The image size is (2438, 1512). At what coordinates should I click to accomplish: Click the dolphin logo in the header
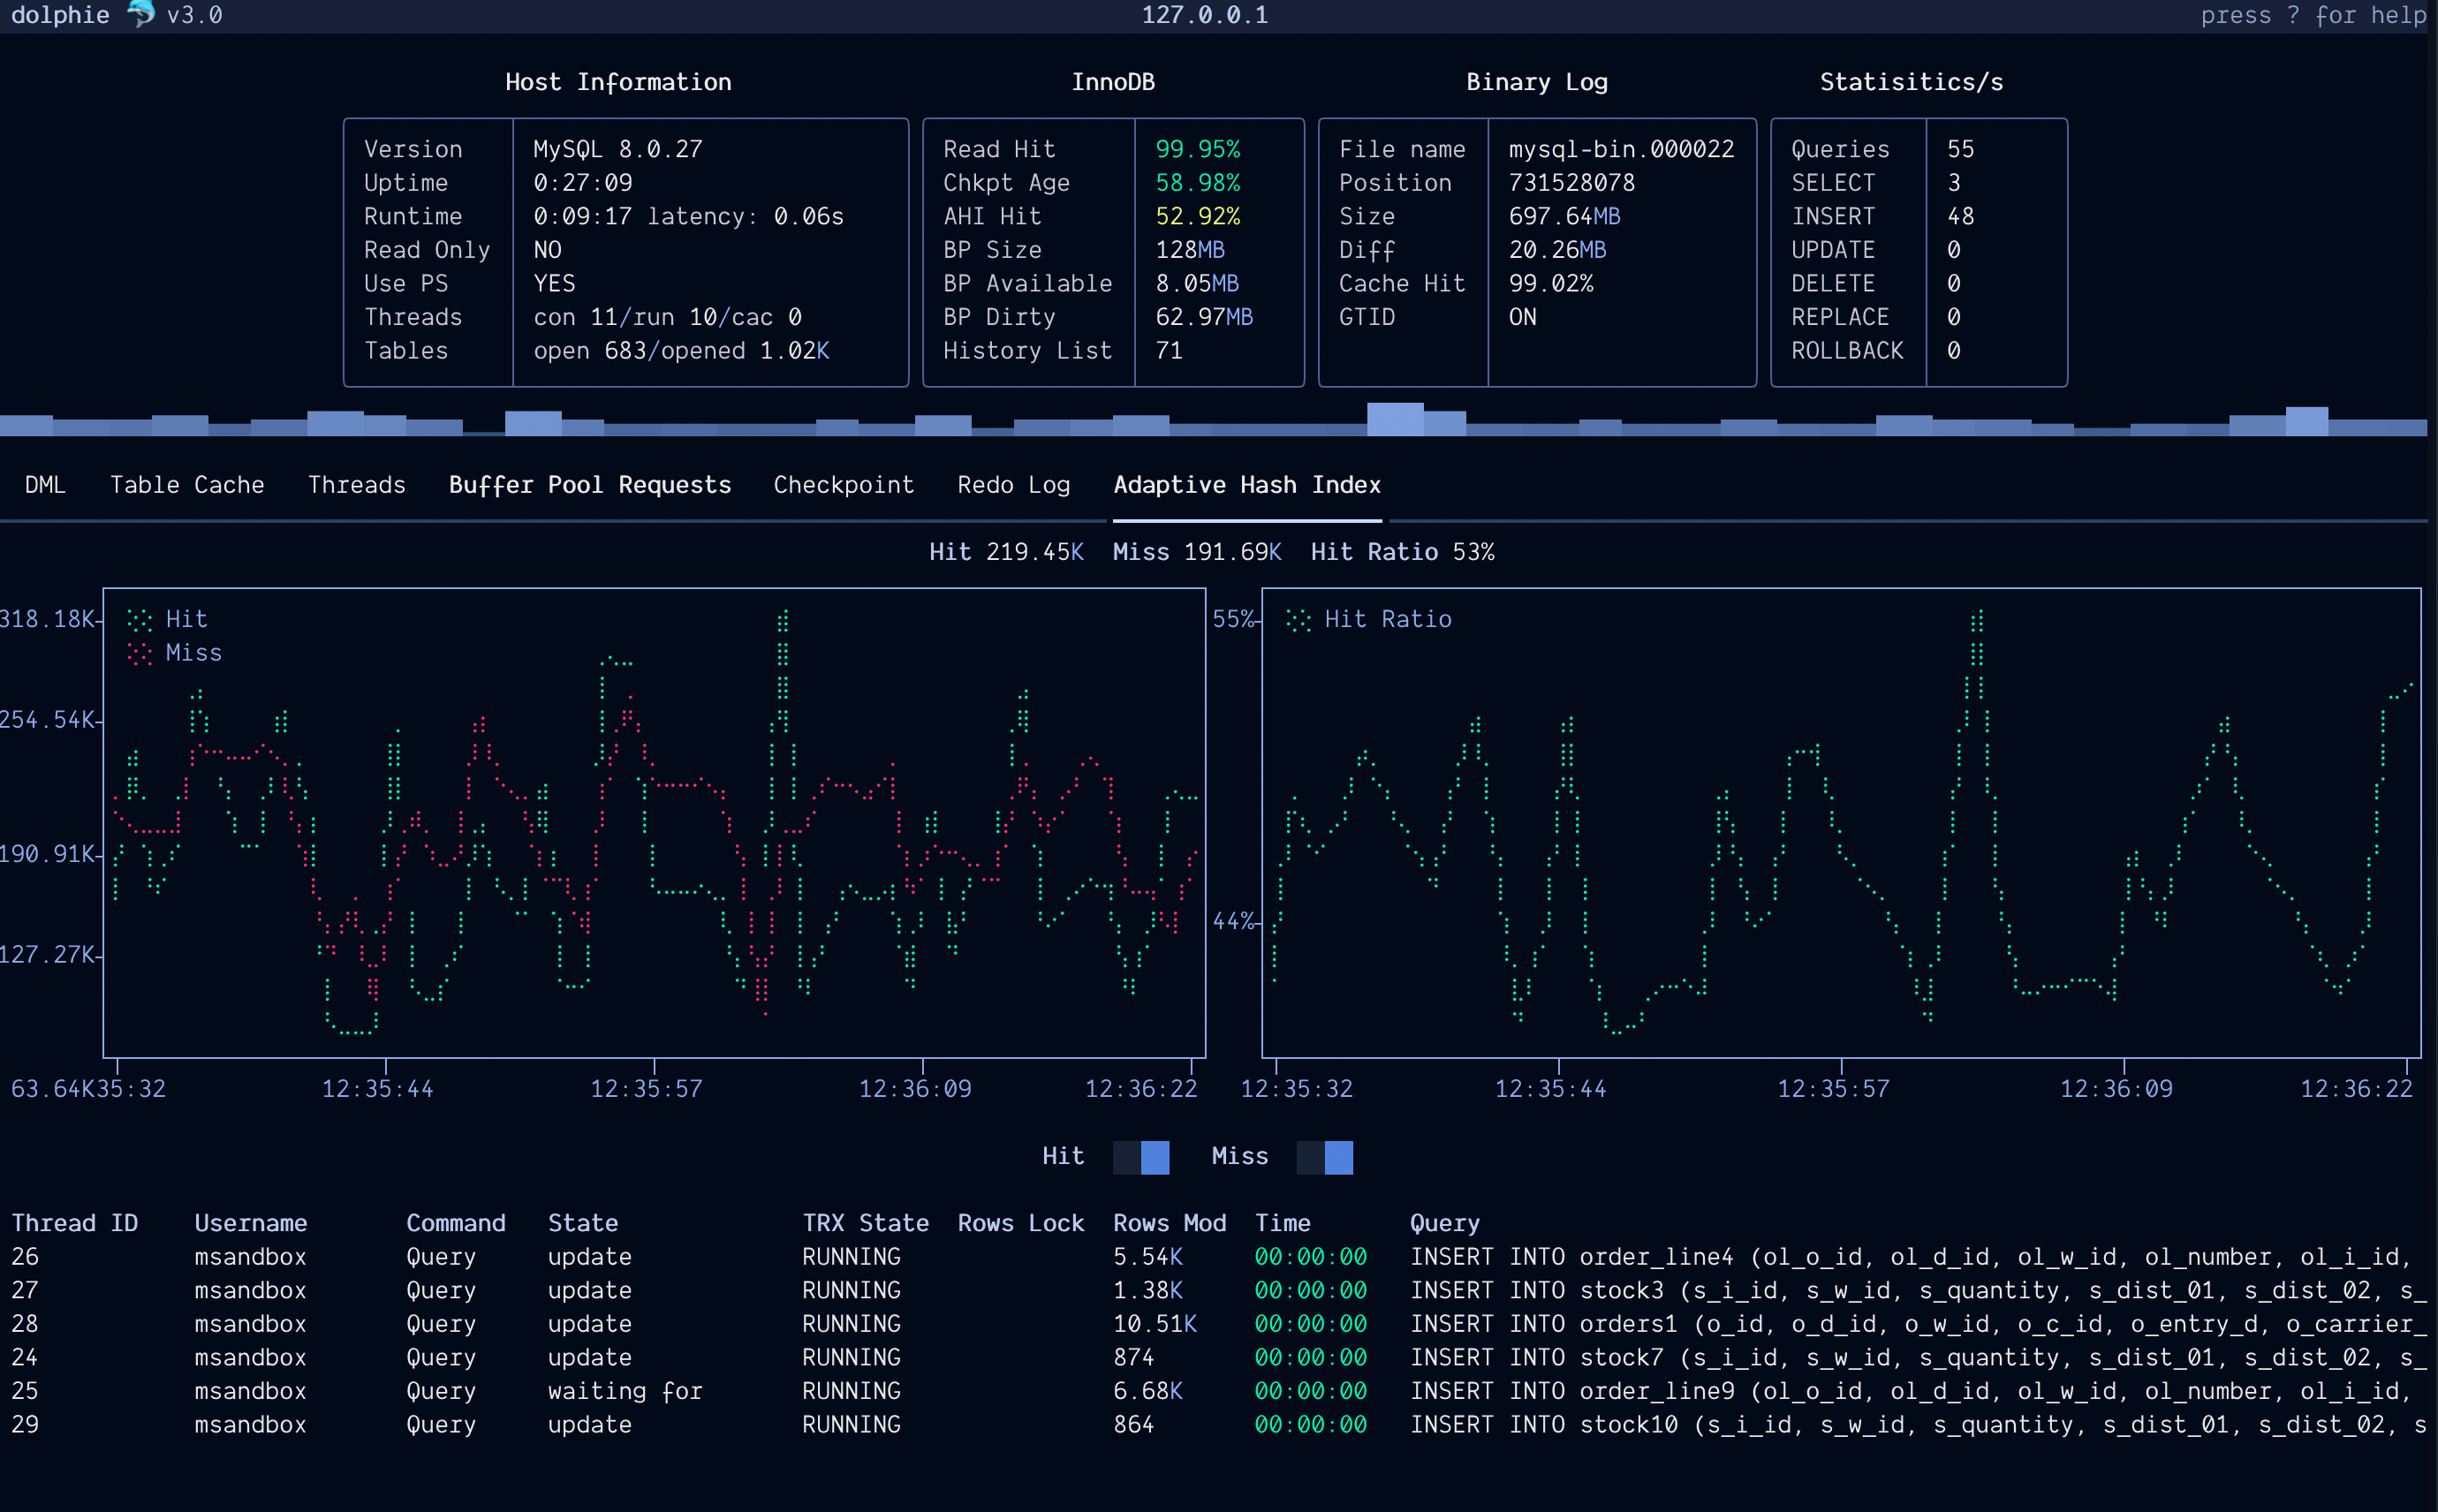click(x=139, y=14)
